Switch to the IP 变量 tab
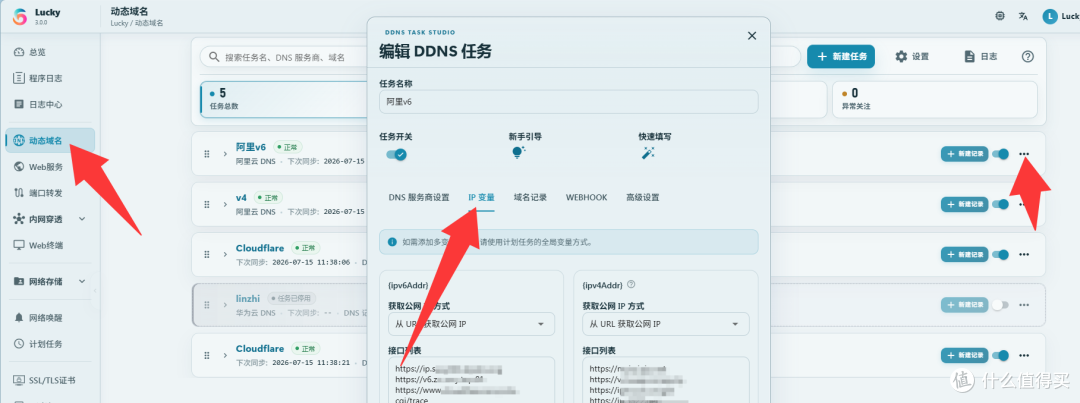 [x=481, y=198]
